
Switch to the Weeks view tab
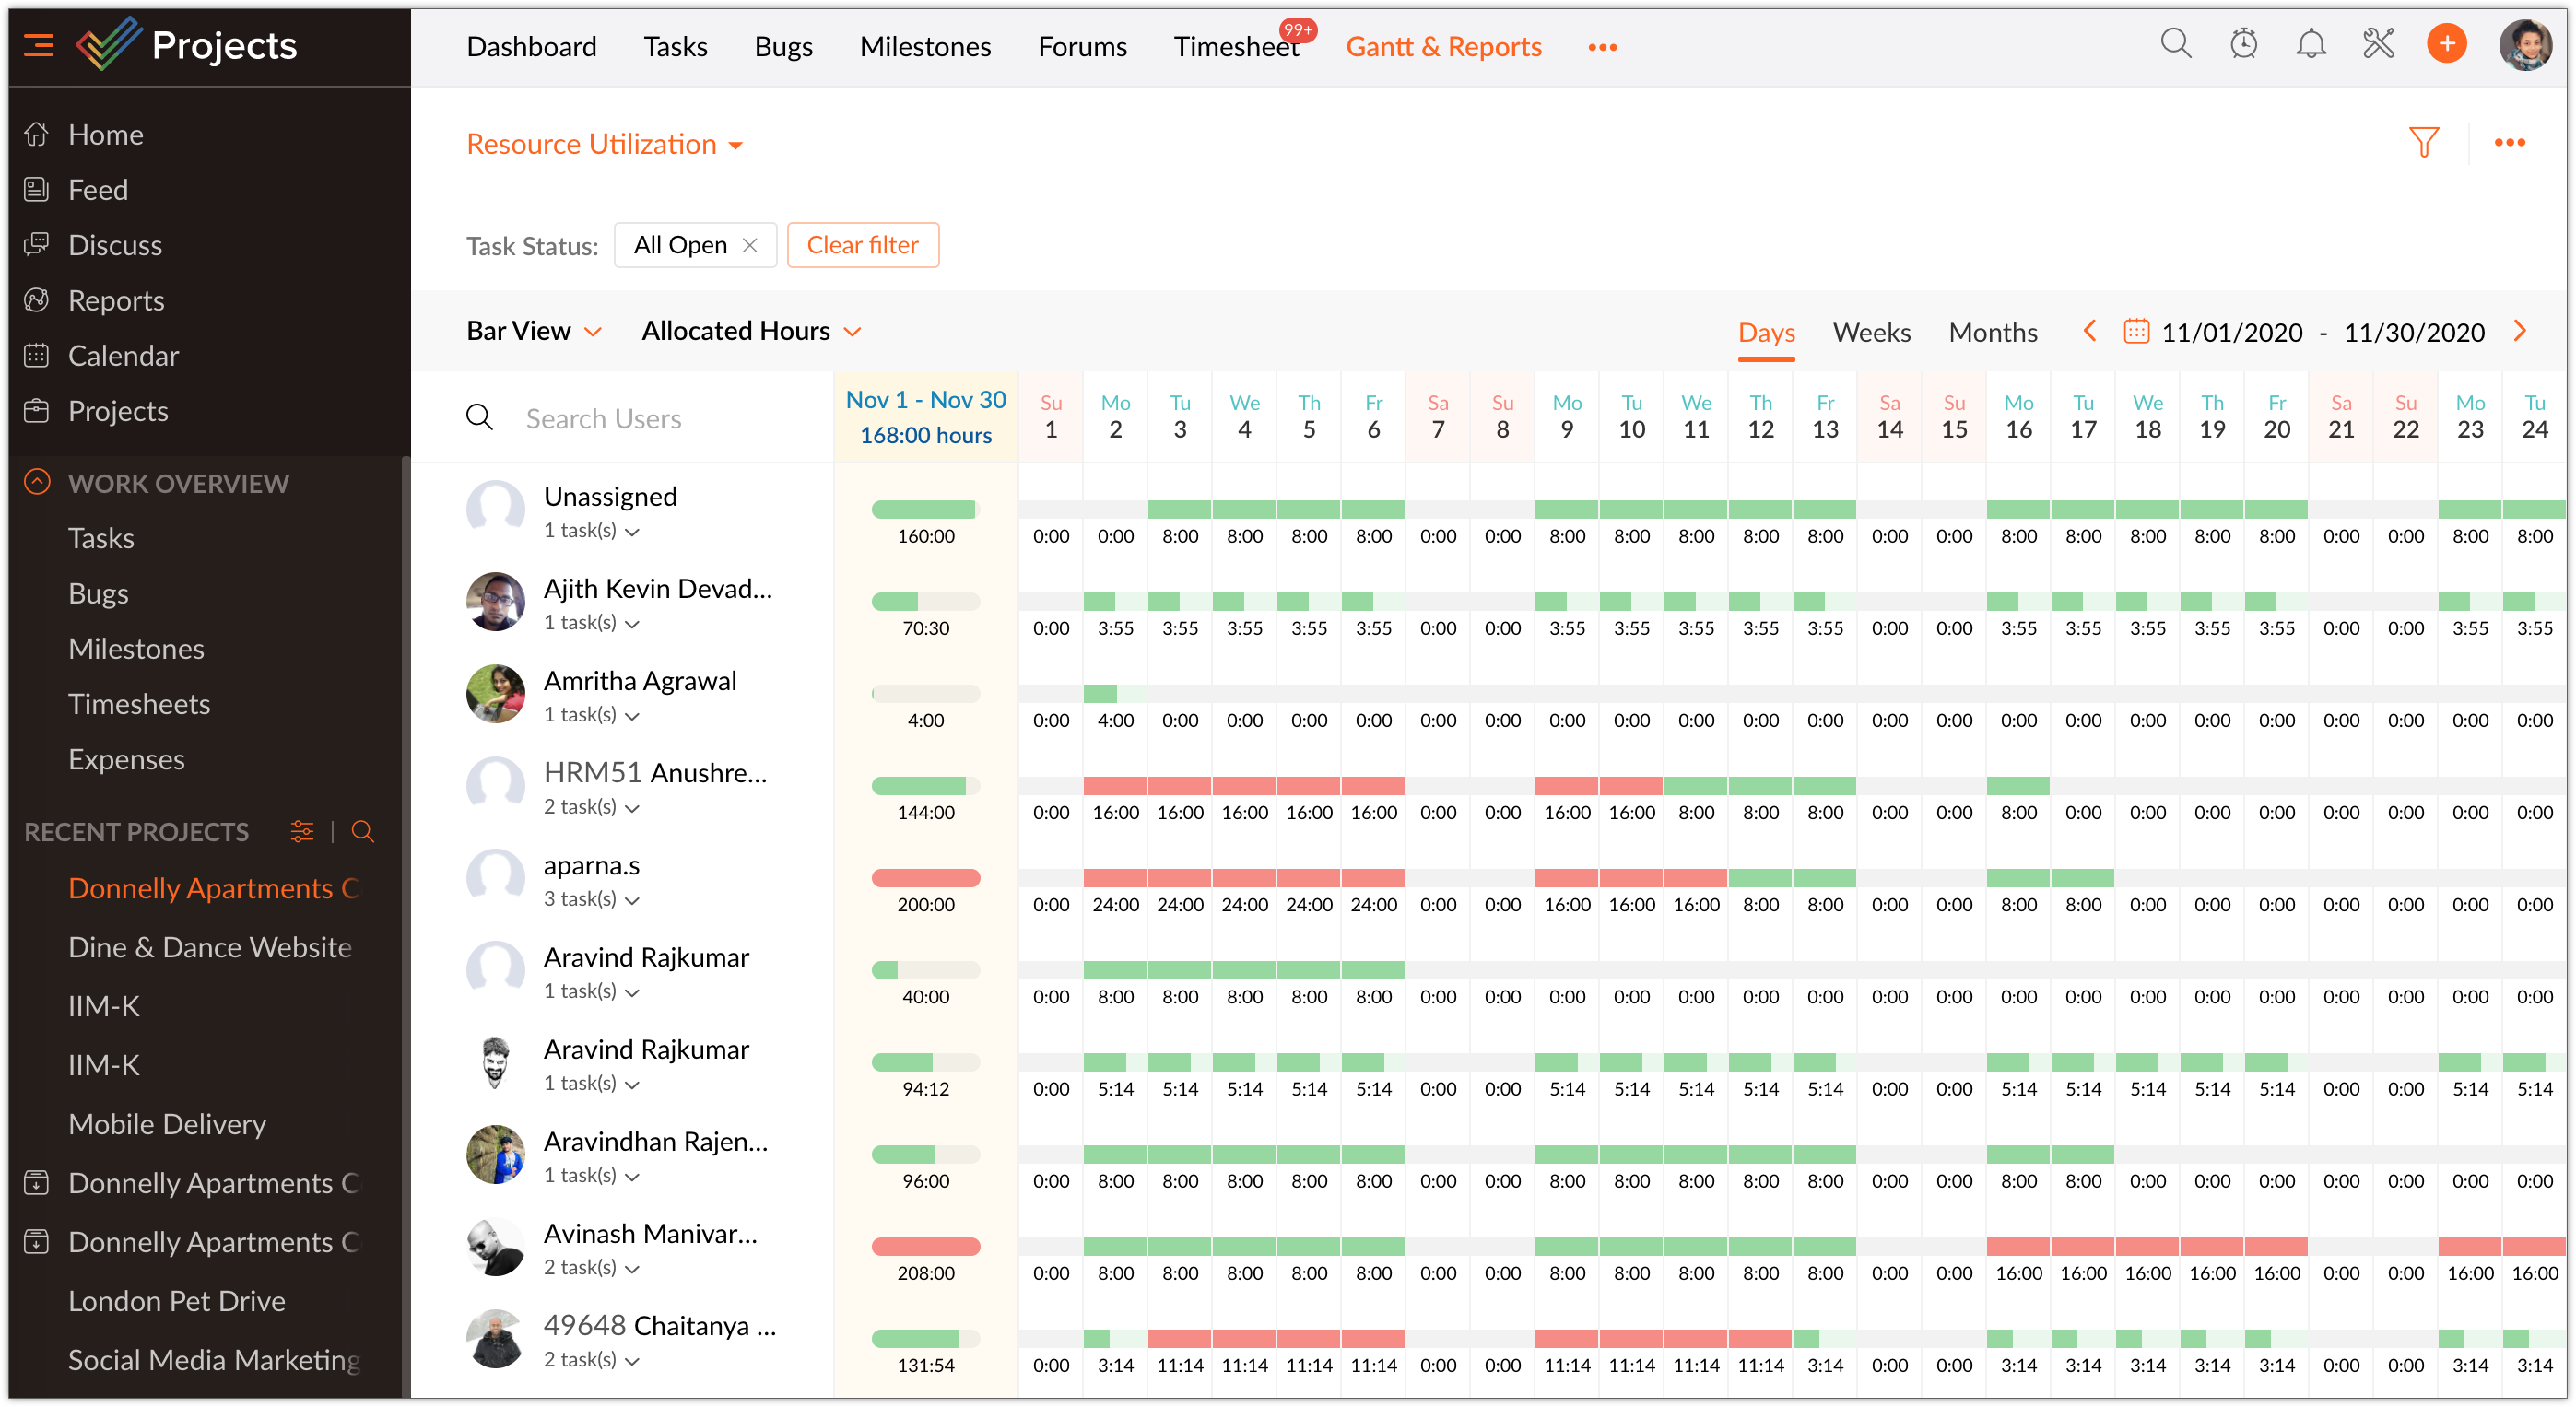[1871, 332]
